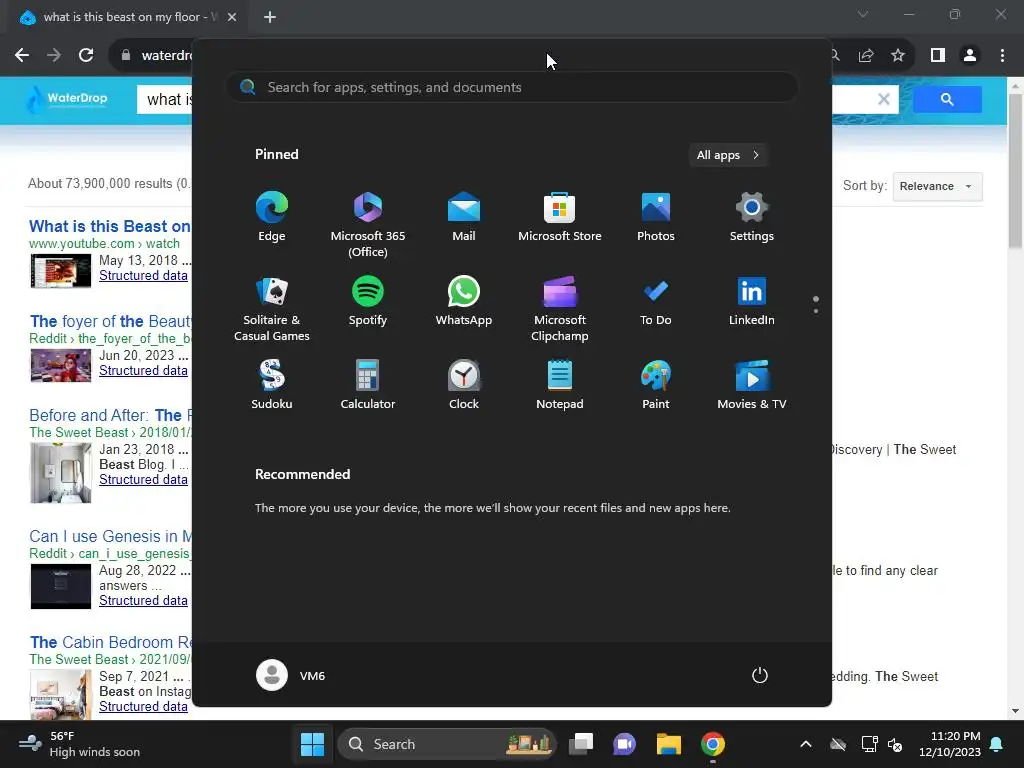Click the power button in Start menu
This screenshot has width=1024, height=768.
pos(760,675)
